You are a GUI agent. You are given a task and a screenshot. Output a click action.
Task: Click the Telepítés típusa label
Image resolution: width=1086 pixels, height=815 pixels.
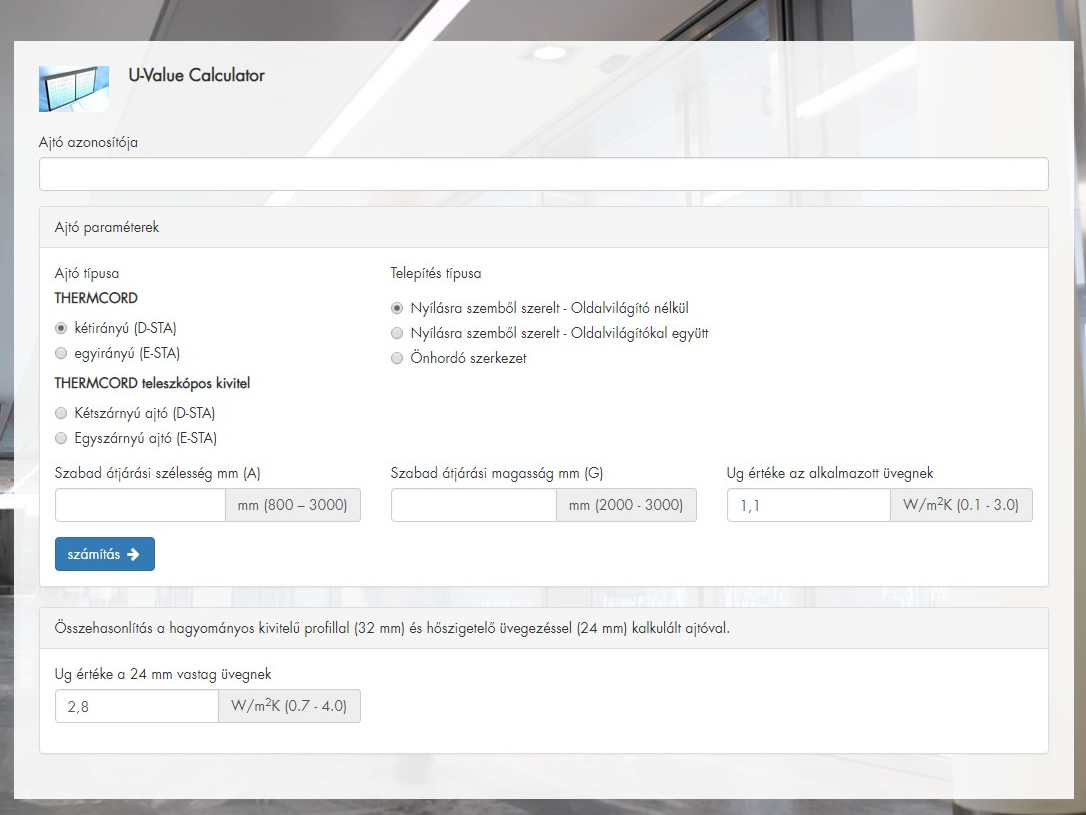[x=436, y=273]
